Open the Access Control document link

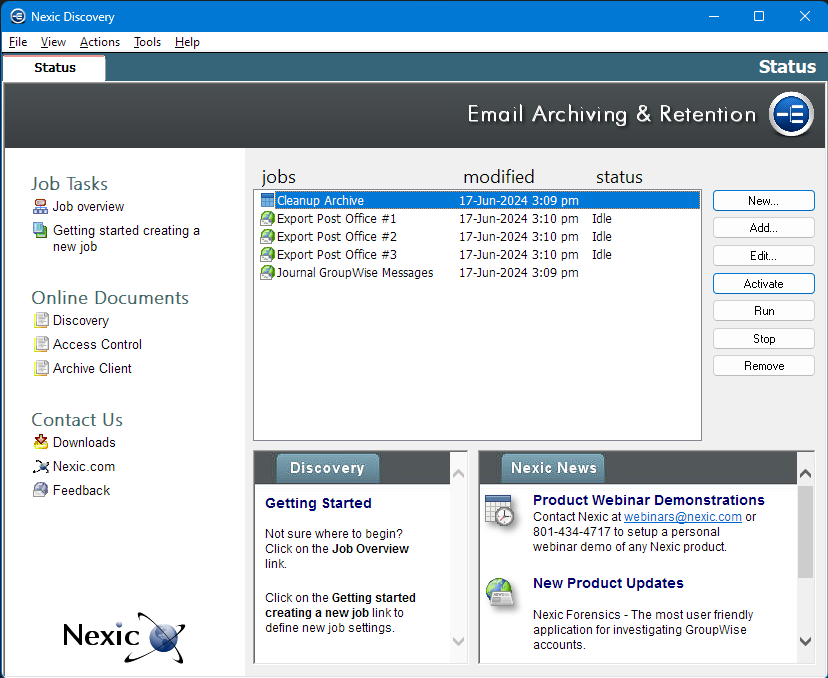tap(97, 344)
